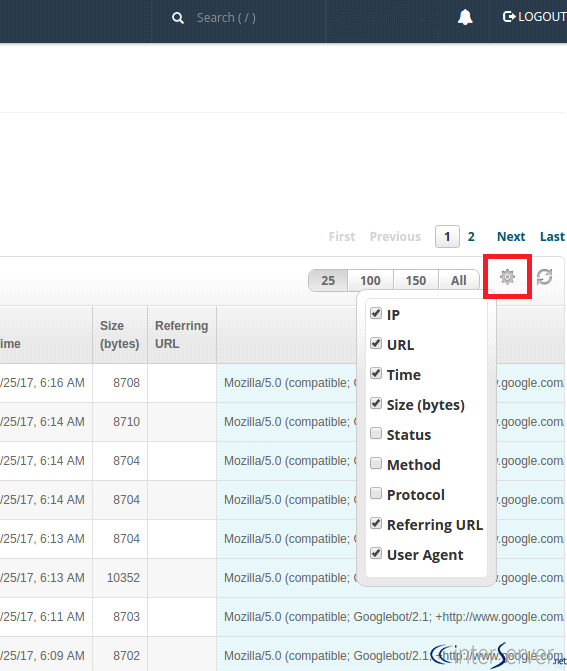Refresh the table with the reload icon
This screenshot has width=567, height=671.
[544, 277]
